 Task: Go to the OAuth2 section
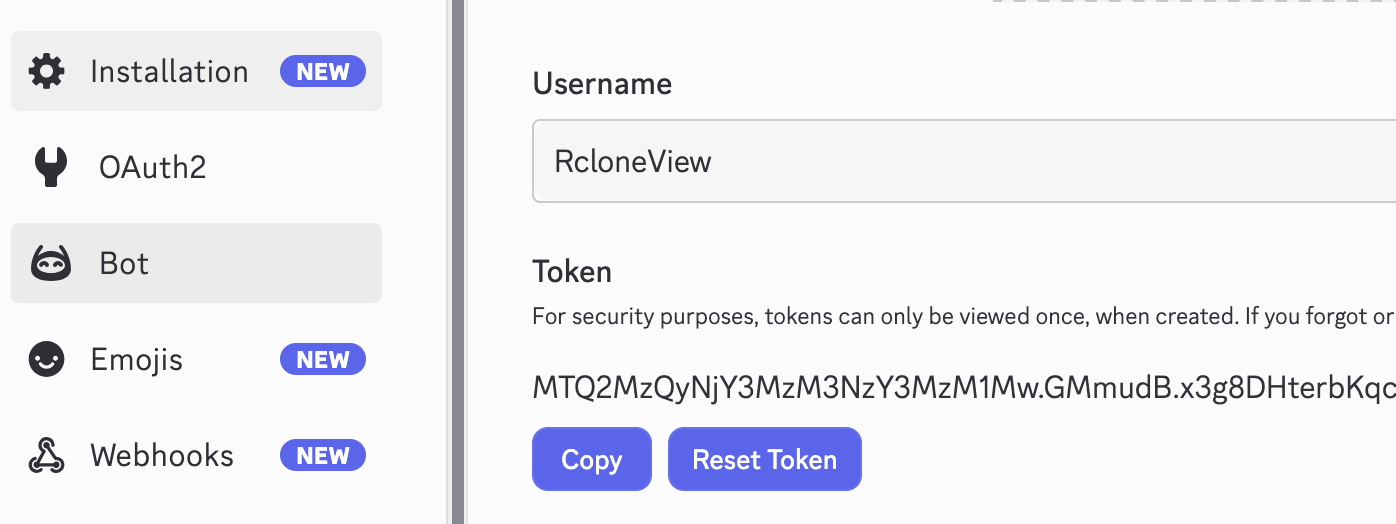pyautogui.click(x=152, y=167)
